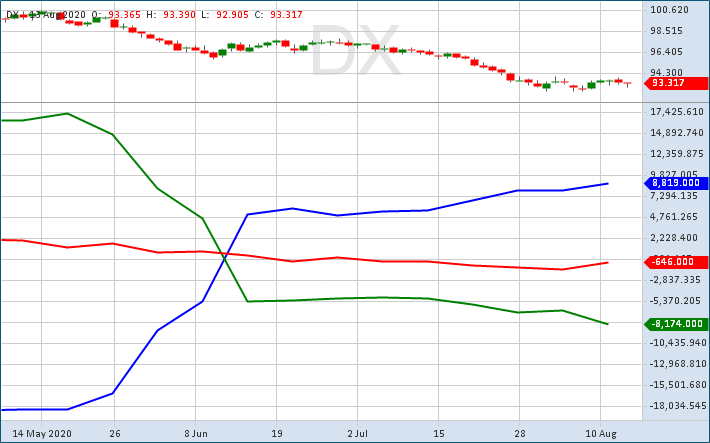Click the 96.405 price axis label
Image resolution: width=710 pixels, height=443 pixels.
click(x=666, y=52)
